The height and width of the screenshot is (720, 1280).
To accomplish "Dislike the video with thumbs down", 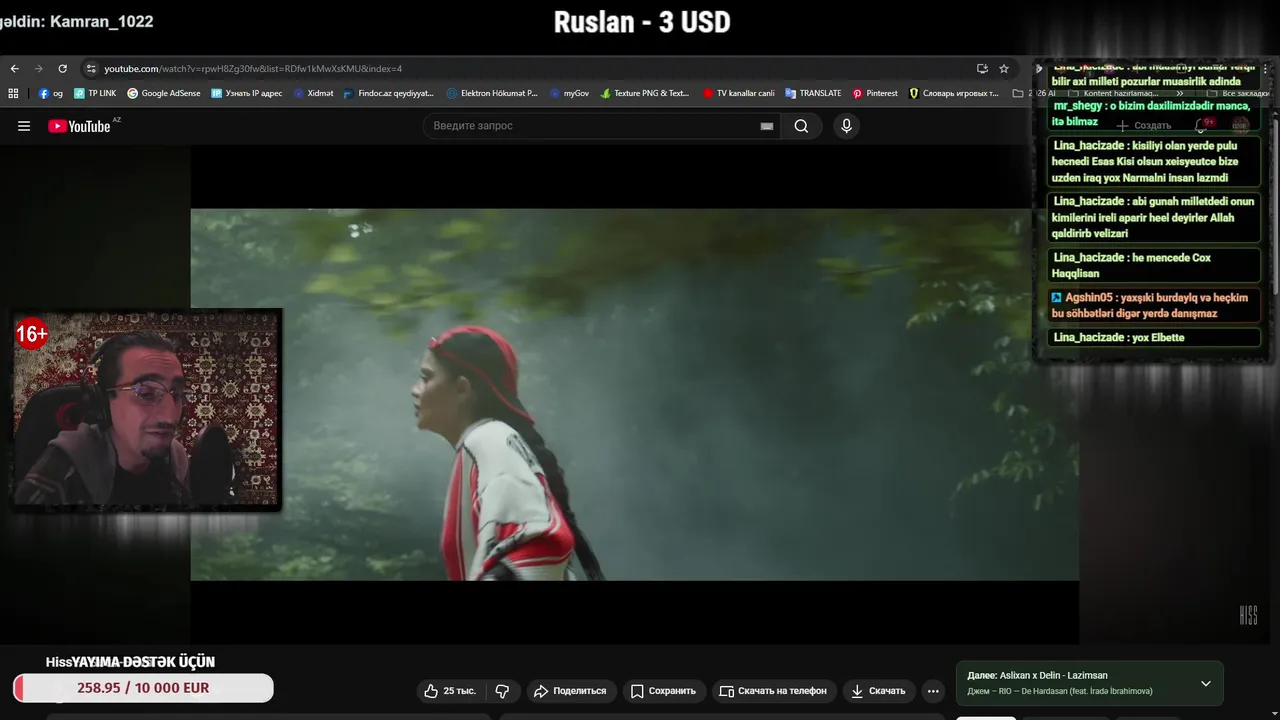I will coord(502,691).
